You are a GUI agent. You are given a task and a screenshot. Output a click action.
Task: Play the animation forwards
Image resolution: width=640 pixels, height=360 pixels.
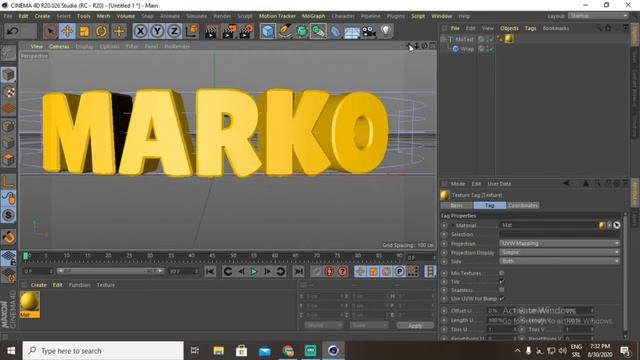[254, 271]
